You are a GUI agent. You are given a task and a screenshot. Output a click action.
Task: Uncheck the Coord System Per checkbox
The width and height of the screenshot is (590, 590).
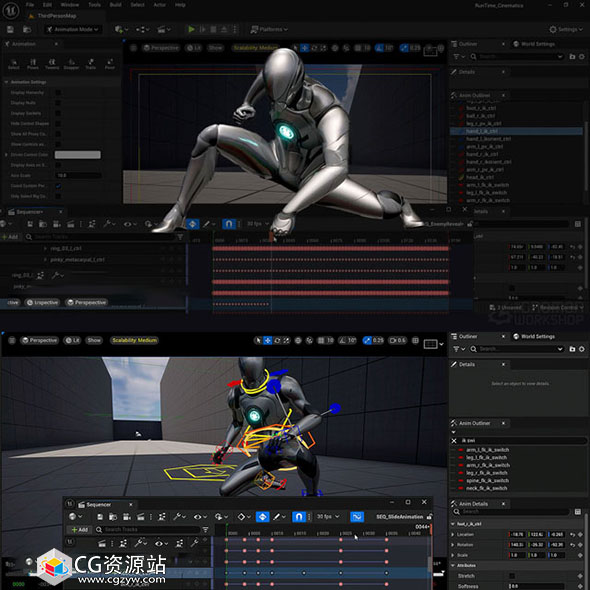coord(58,186)
